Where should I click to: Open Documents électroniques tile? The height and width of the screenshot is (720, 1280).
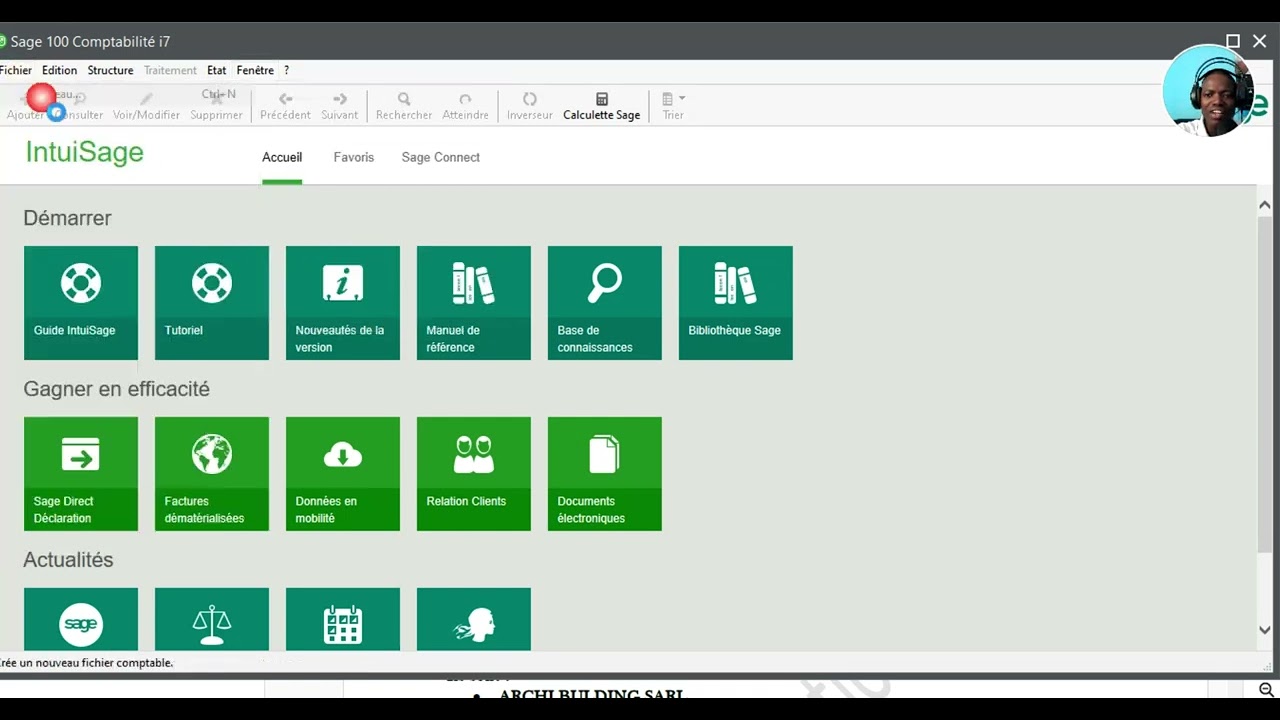(605, 474)
